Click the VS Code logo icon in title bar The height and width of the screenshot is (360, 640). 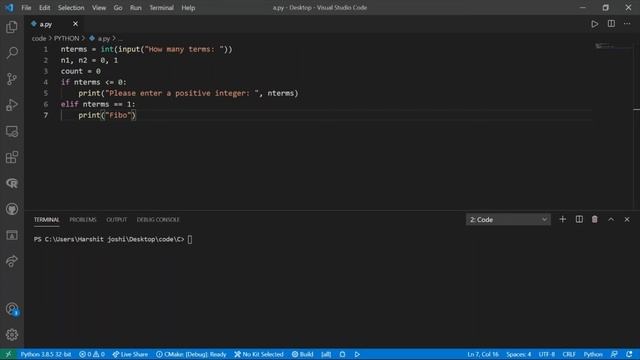tap(9, 8)
